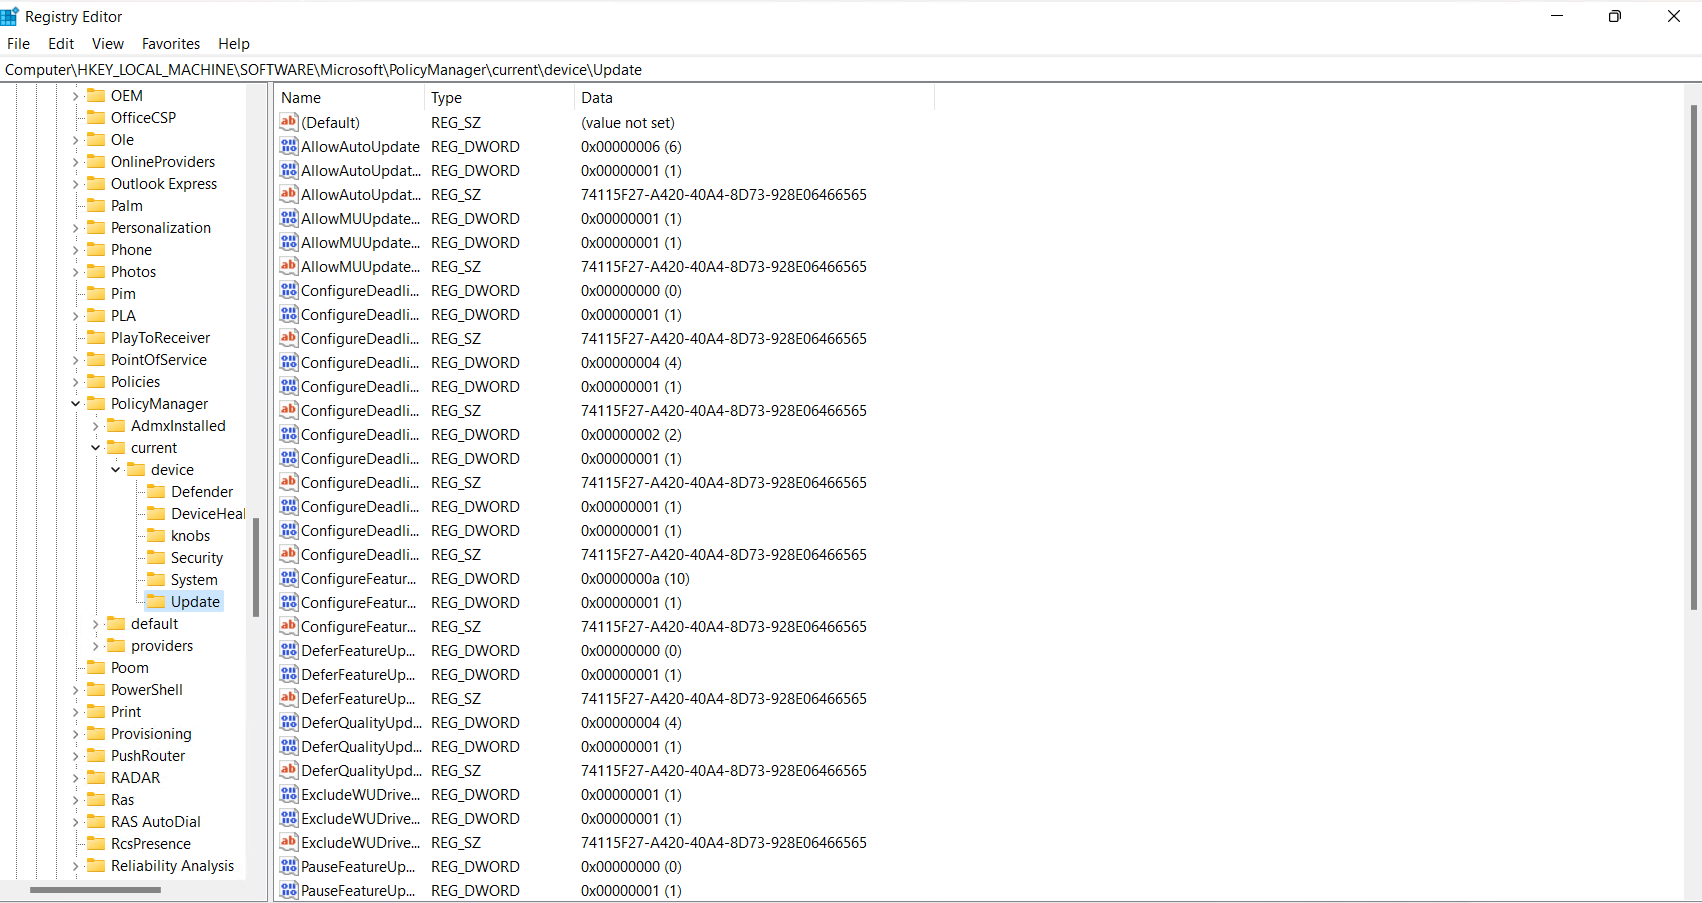Click the Palm folder icon
1702x903 pixels.
pos(96,206)
